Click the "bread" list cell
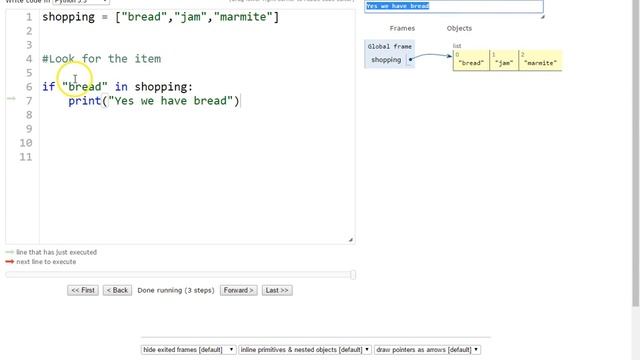The image size is (640, 360). [471, 60]
